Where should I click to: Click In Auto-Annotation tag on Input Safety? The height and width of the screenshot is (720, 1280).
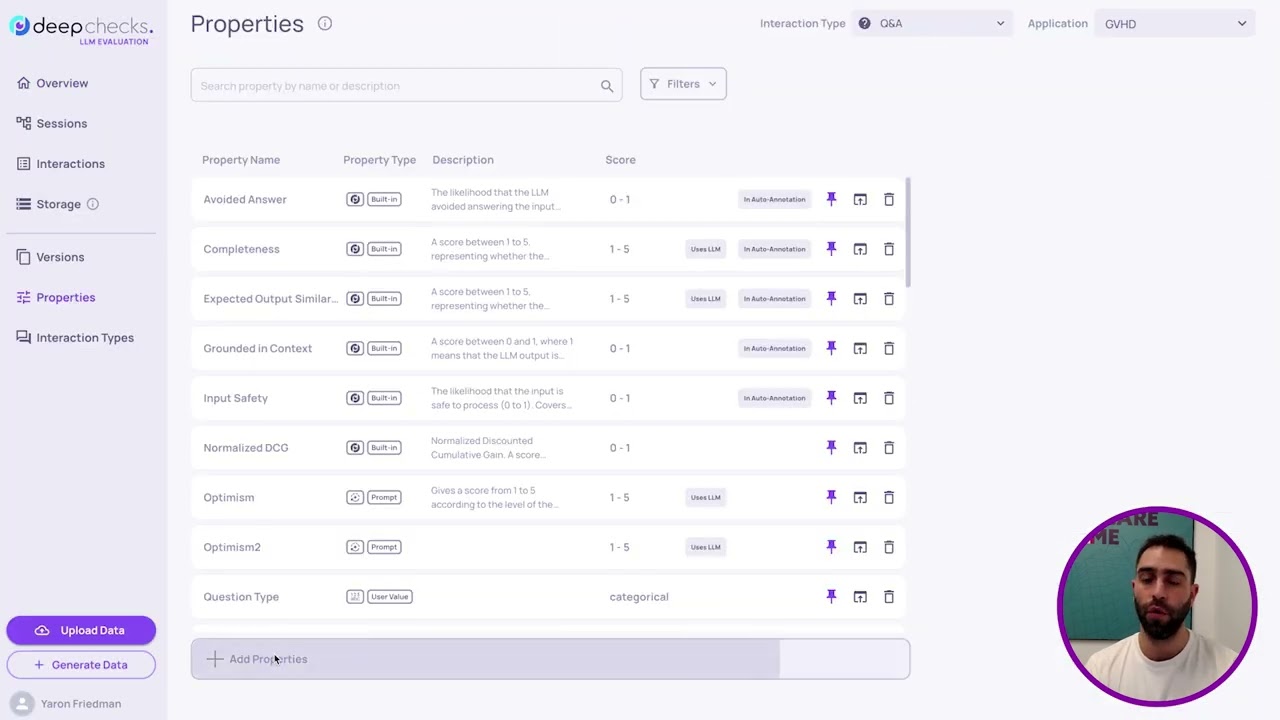coord(774,398)
